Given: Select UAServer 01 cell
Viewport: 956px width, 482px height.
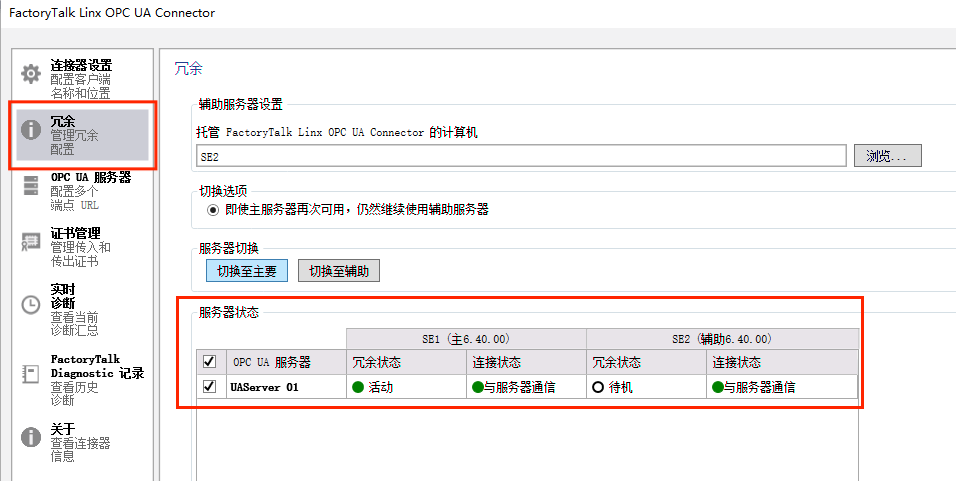Looking at the screenshot, I should (x=286, y=387).
